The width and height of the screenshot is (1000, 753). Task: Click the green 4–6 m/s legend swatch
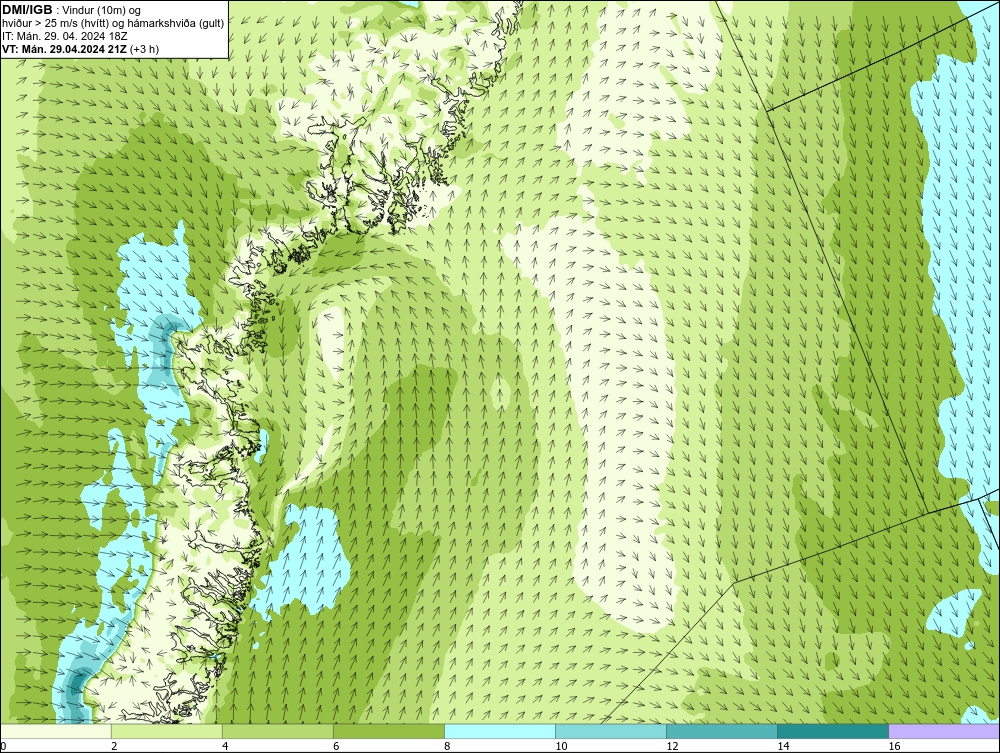(x=277, y=731)
